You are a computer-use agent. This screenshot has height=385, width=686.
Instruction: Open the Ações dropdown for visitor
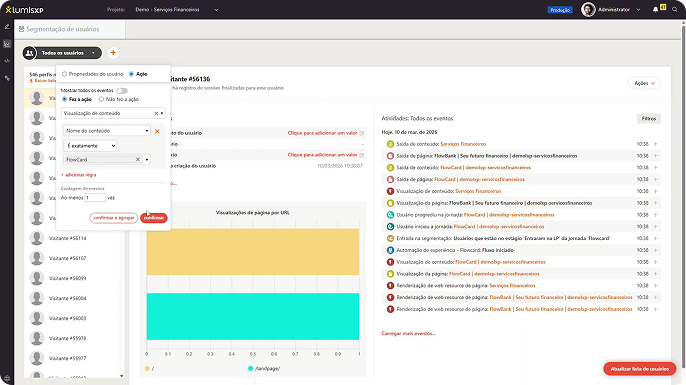click(x=644, y=83)
